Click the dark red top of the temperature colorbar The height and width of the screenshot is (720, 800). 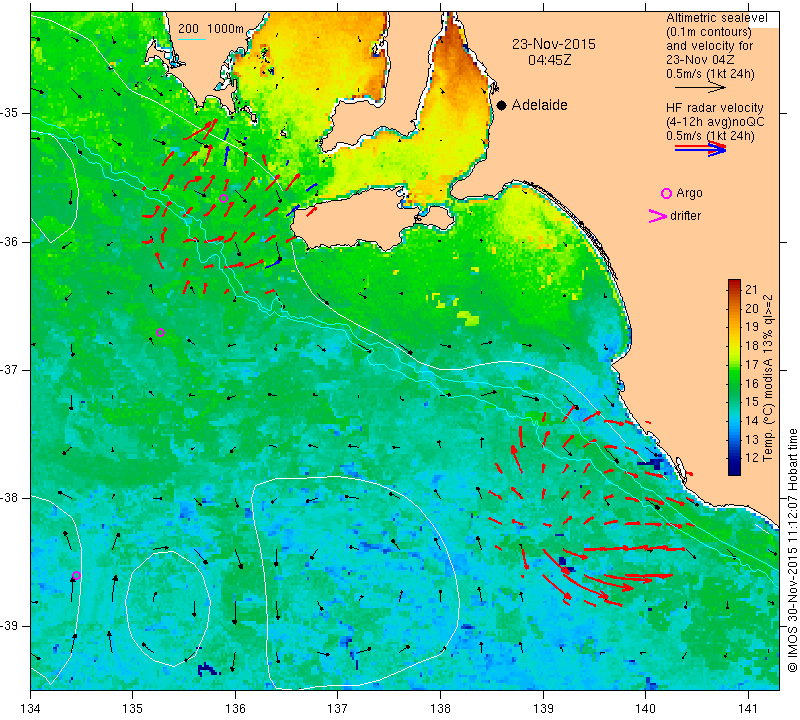[734, 283]
